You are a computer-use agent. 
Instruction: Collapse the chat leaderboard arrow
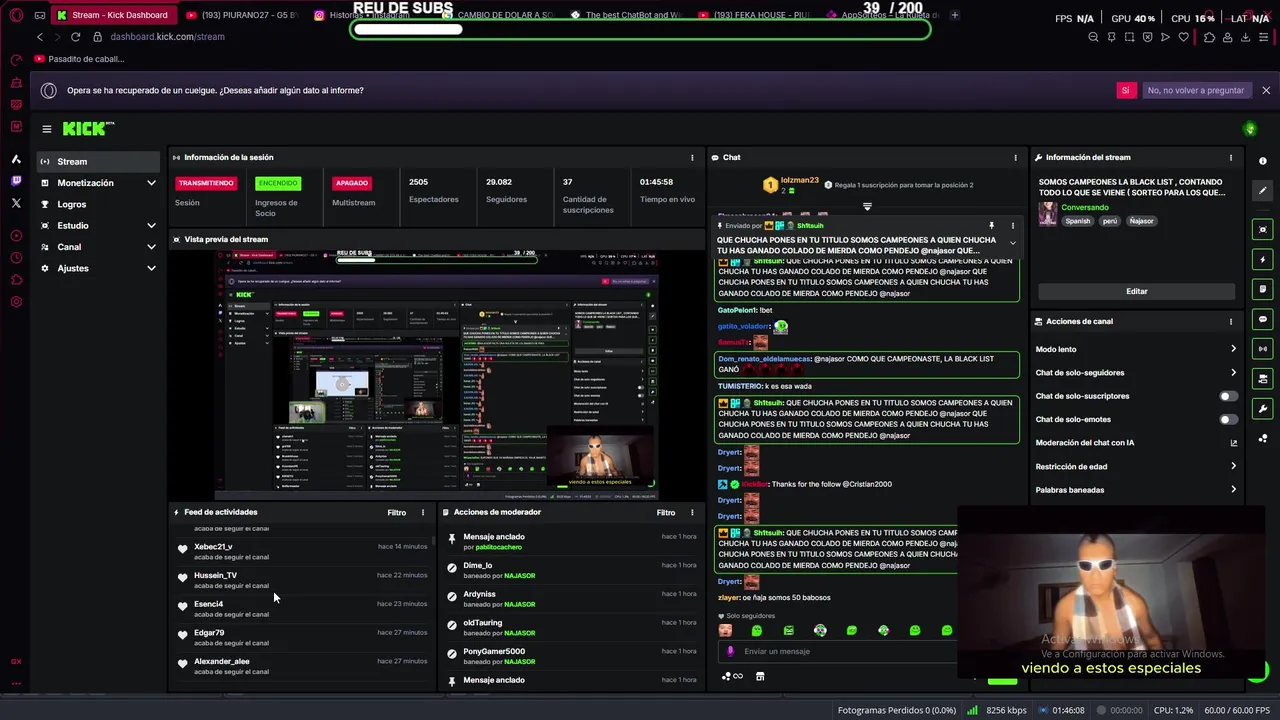click(x=867, y=207)
